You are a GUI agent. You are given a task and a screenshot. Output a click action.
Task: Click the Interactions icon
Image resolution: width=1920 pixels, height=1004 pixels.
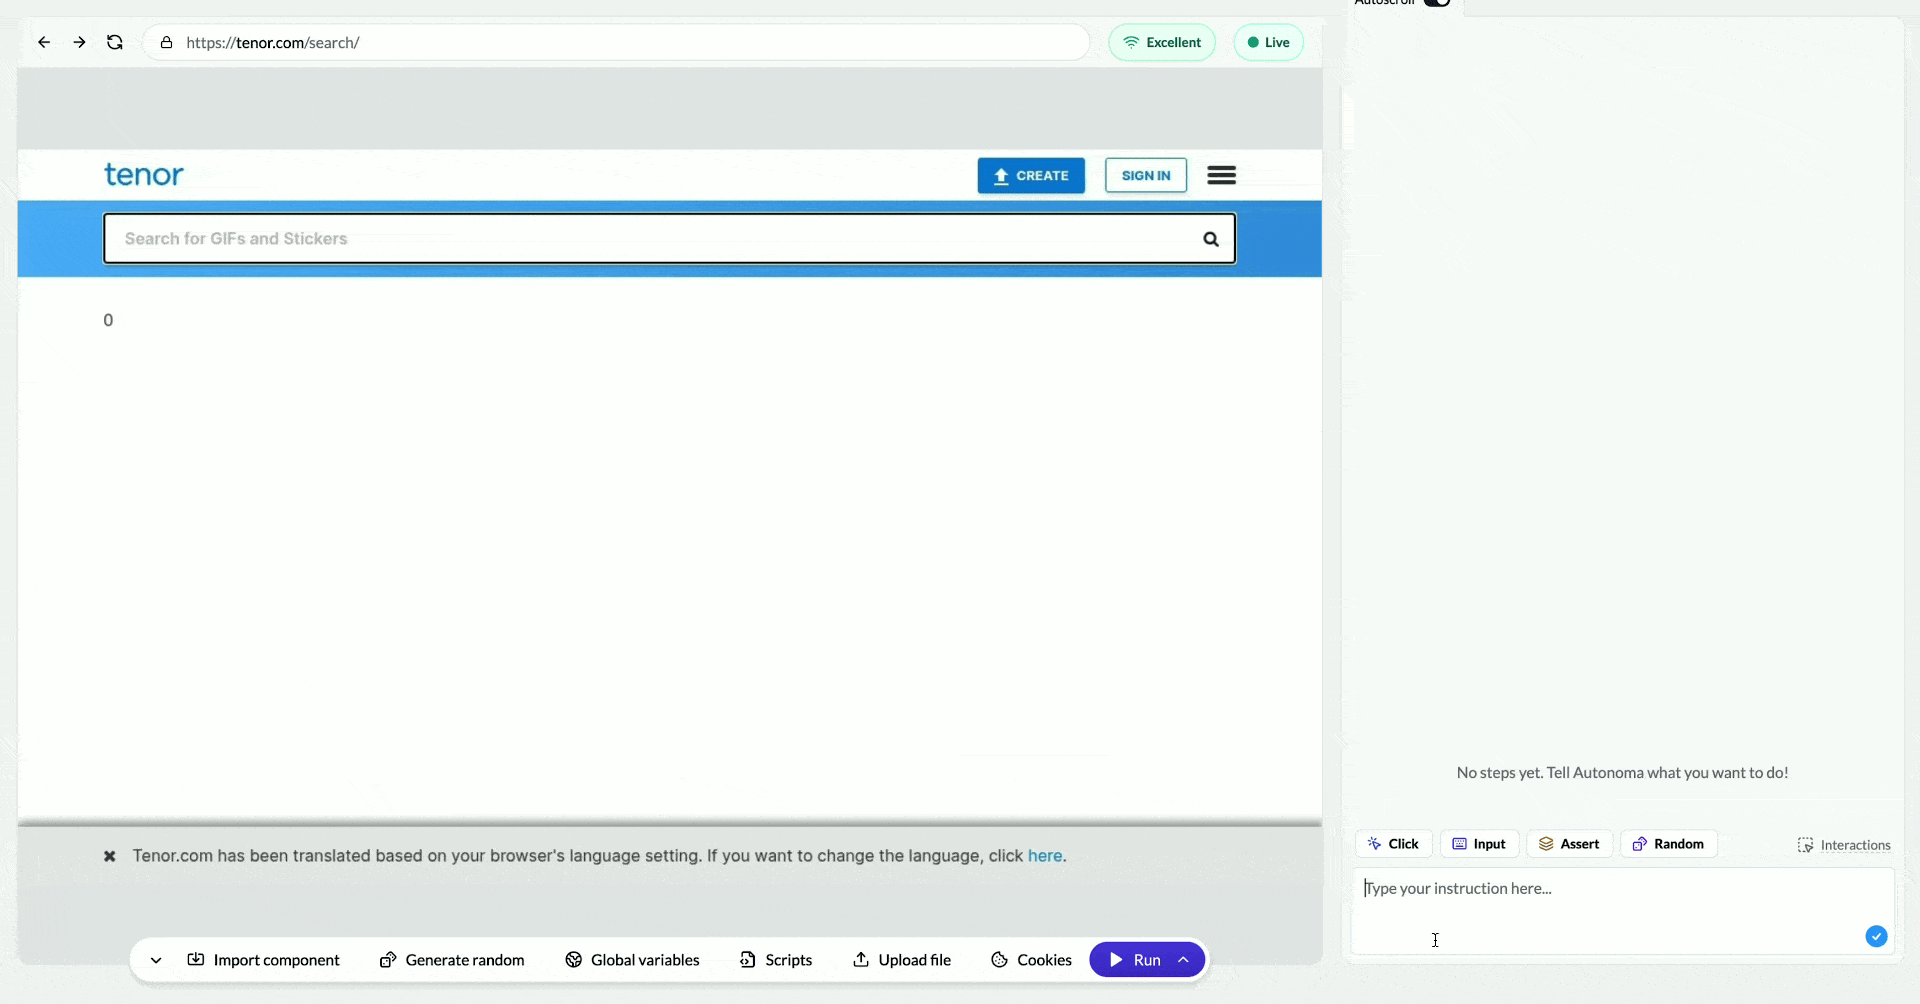[x=1805, y=844]
